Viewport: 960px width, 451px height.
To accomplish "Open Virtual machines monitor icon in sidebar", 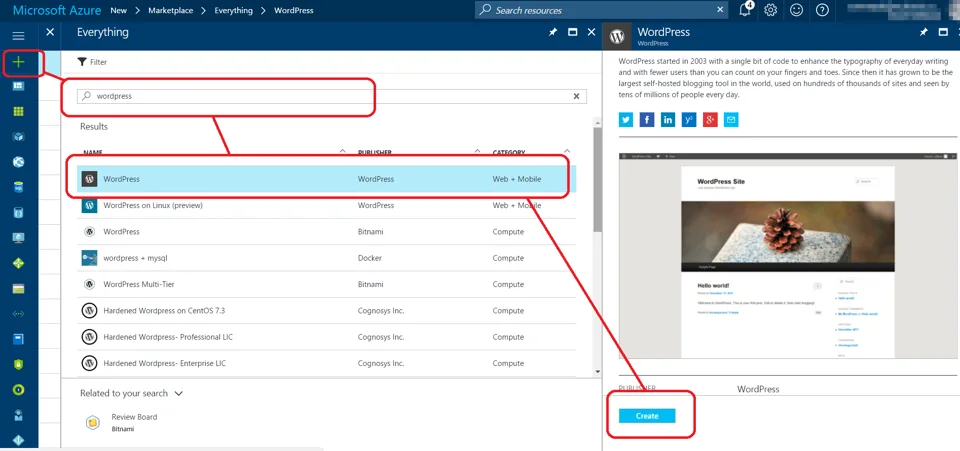I will click(x=18, y=238).
